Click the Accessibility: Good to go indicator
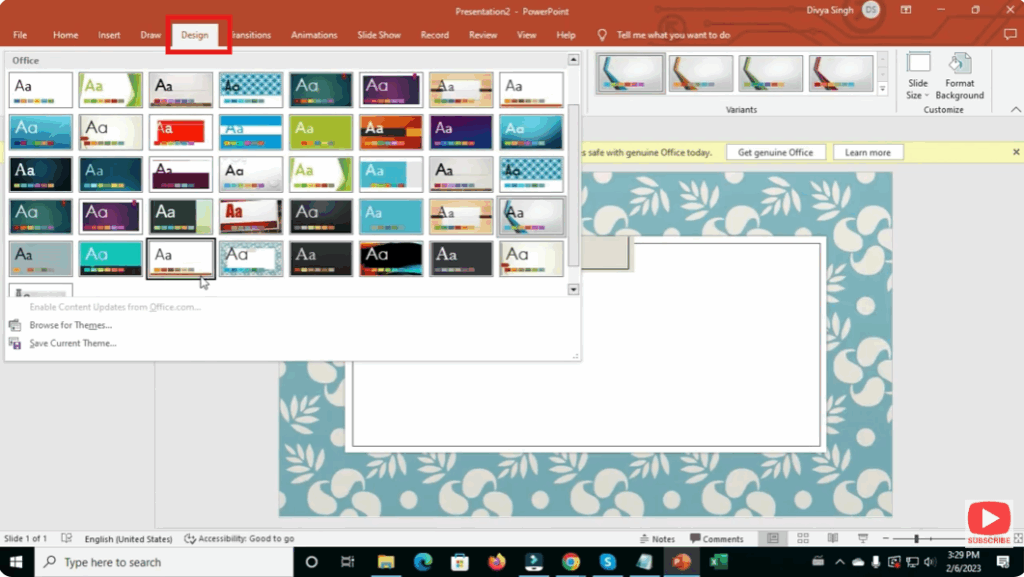 point(240,538)
